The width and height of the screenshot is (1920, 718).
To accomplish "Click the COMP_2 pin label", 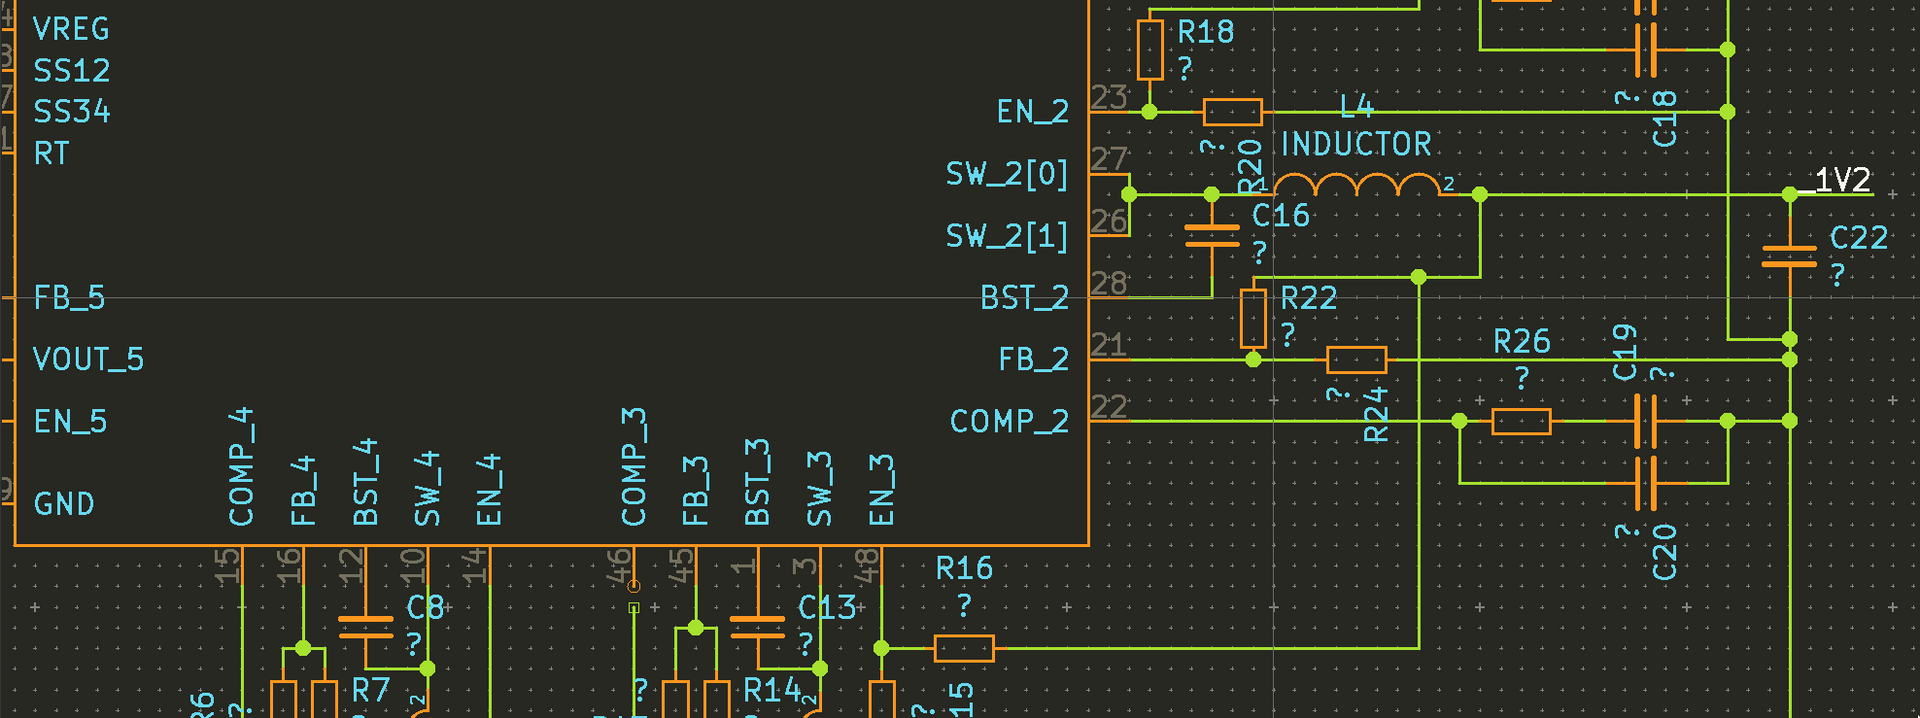I will [1009, 422].
